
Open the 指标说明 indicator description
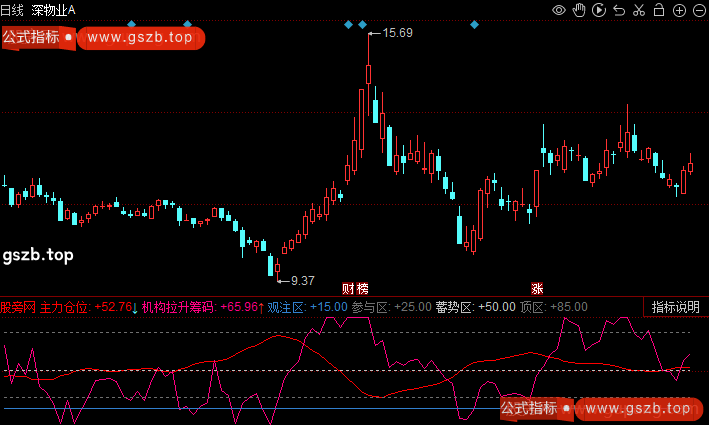coord(676,307)
